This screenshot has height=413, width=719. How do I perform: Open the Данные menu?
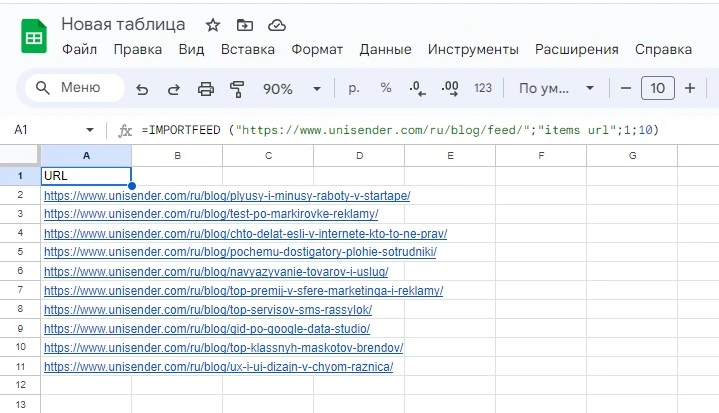pyautogui.click(x=385, y=50)
